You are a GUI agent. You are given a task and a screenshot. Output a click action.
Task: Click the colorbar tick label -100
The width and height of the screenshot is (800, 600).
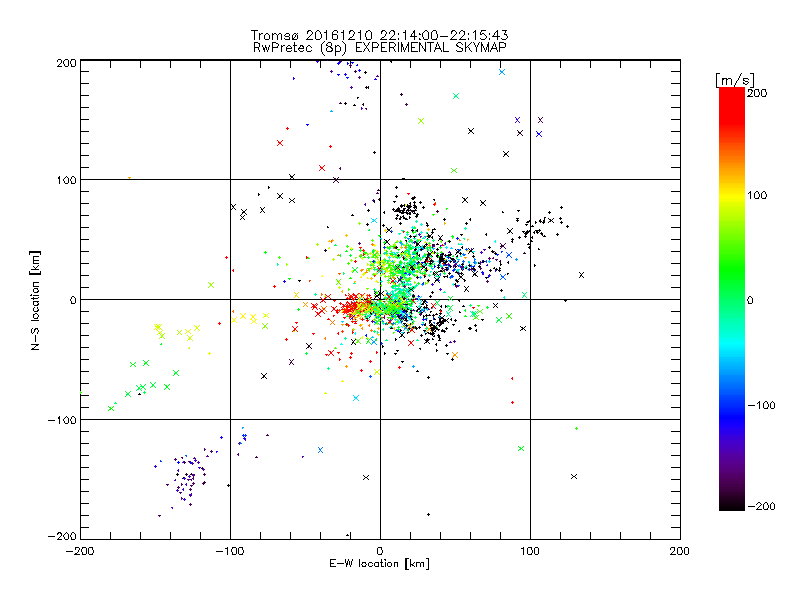[761, 405]
